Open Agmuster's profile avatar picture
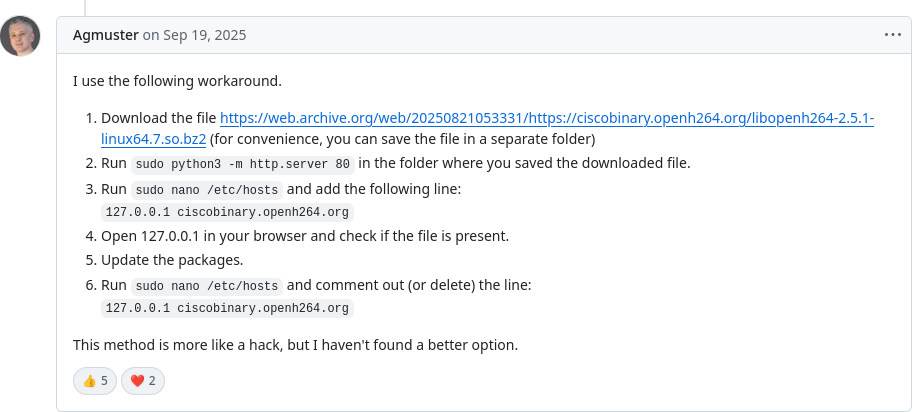912x412 pixels. coord(20,35)
